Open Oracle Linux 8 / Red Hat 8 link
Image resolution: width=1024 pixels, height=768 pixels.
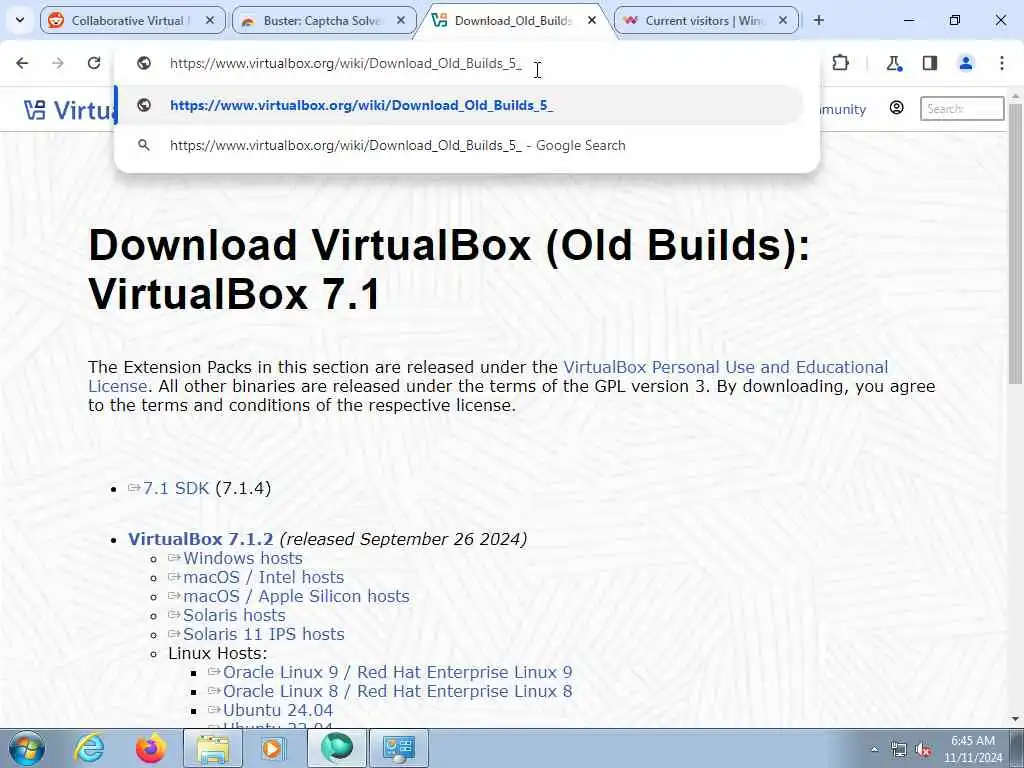coord(397,691)
